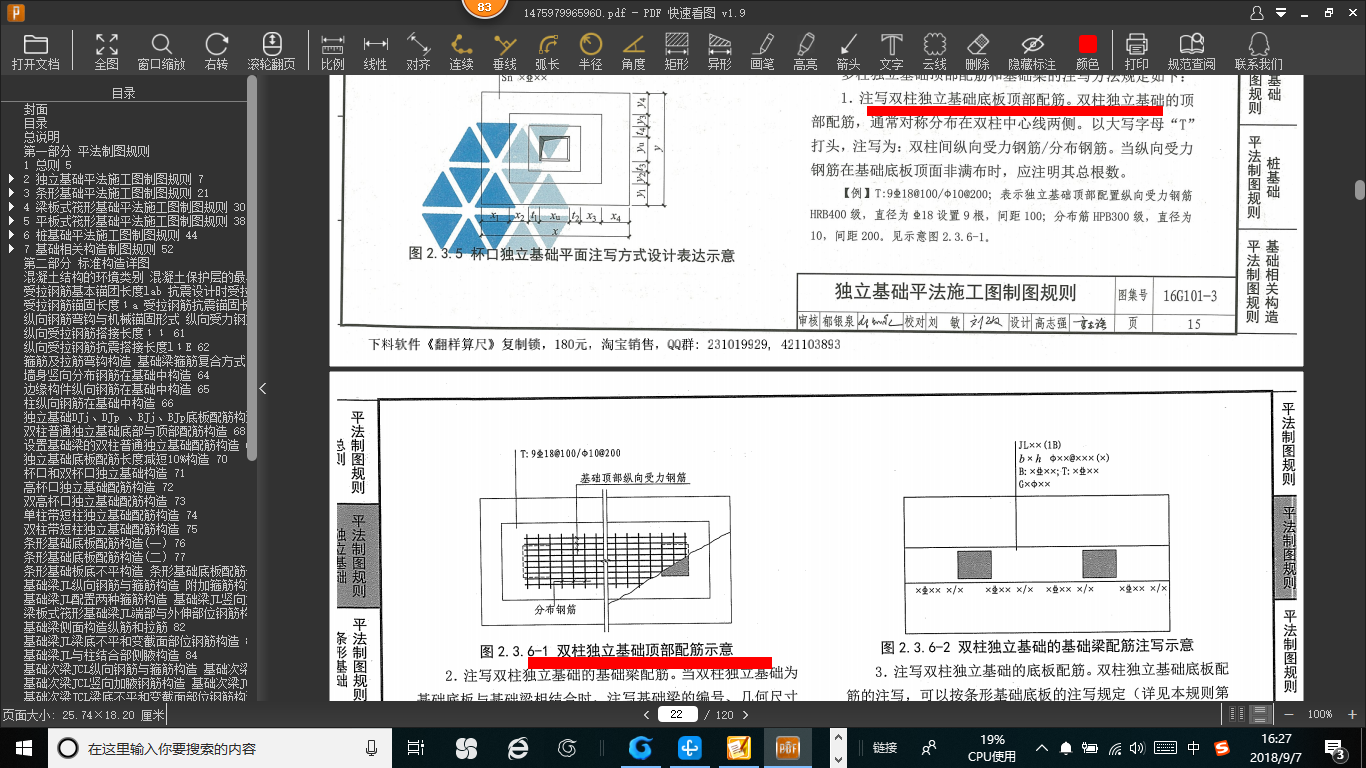Screen dimensions: 1366x768
Task: Select the 云线 cloud line tool
Action: (934, 51)
